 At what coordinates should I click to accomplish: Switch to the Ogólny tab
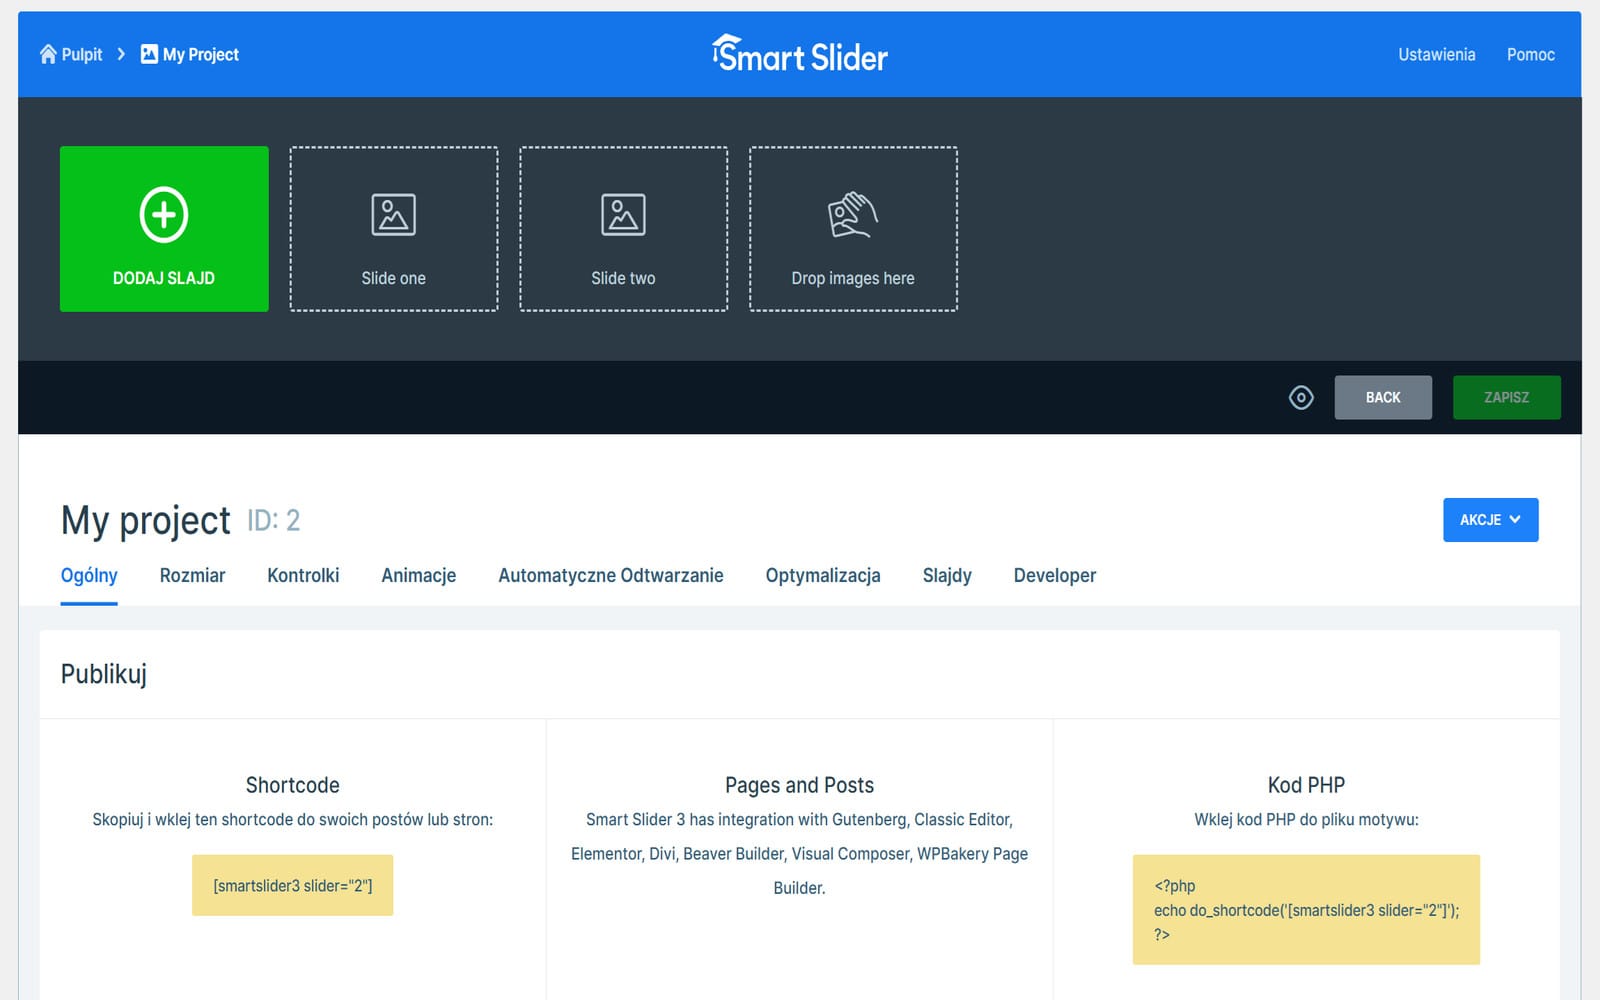pos(89,576)
